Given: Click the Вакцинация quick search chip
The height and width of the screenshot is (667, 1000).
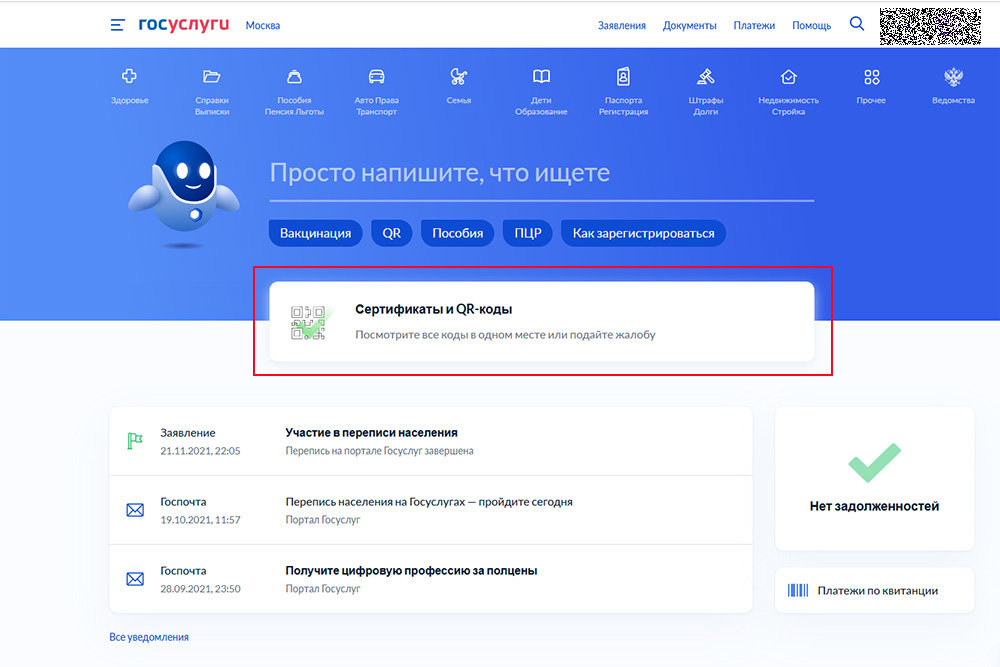Looking at the screenshot, I should click(x=315, y=233).
